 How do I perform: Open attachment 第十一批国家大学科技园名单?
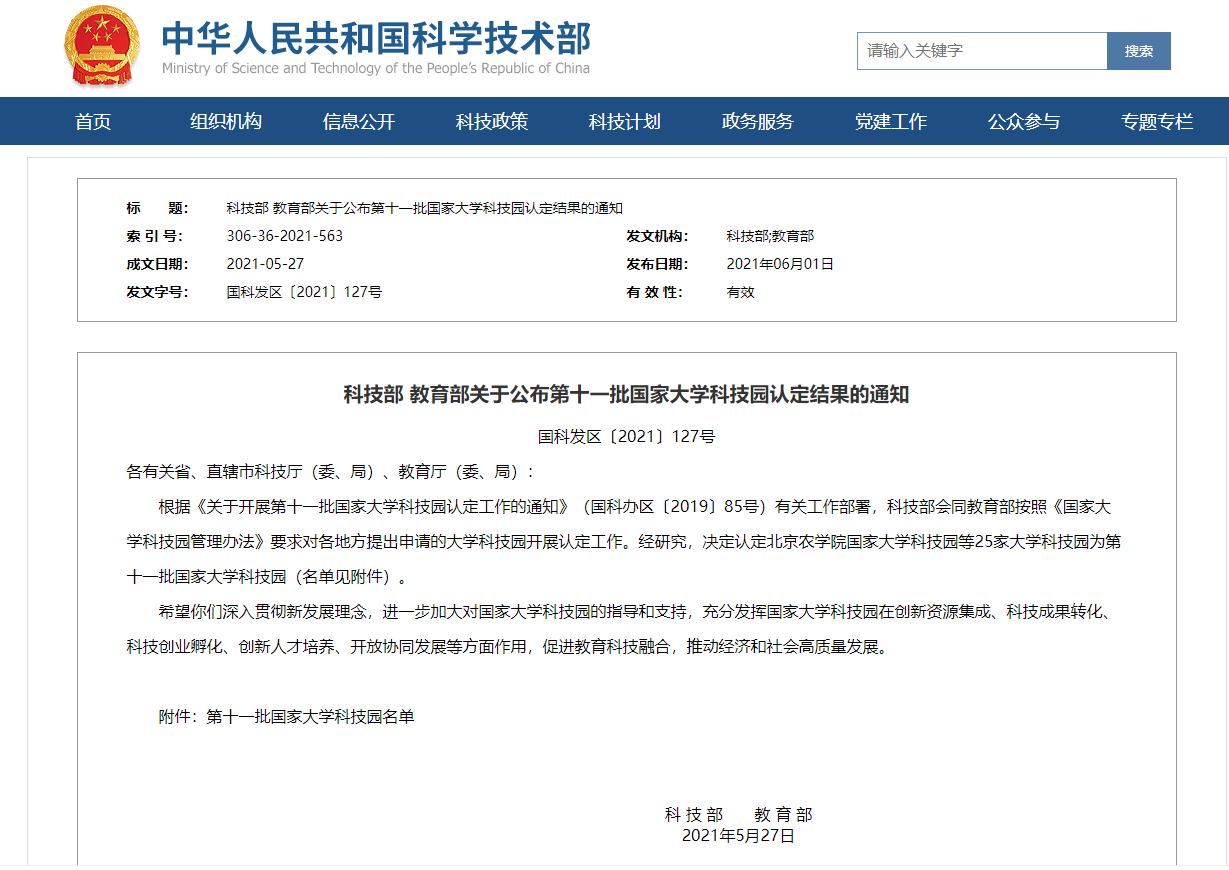310,717
